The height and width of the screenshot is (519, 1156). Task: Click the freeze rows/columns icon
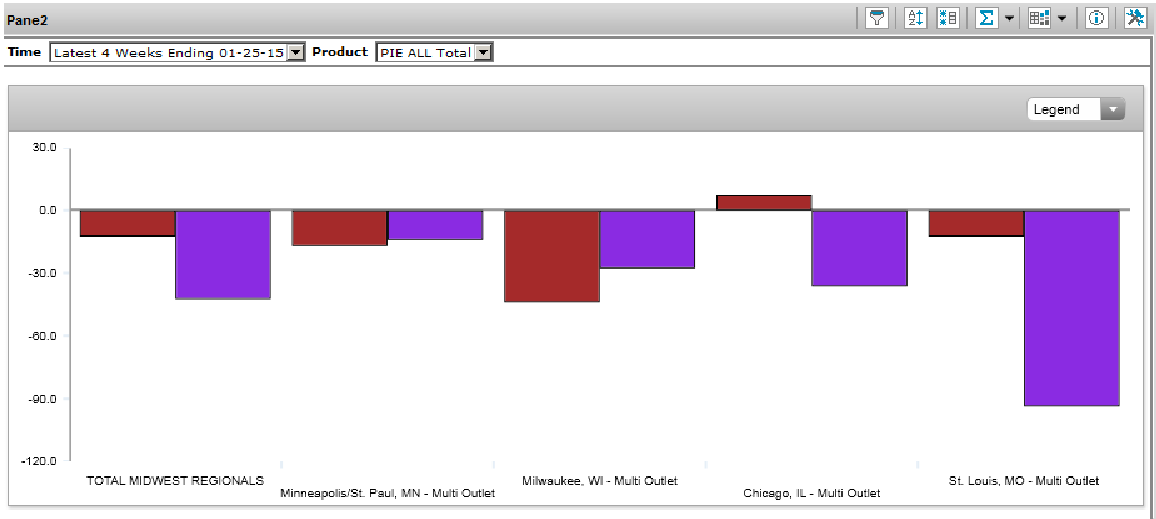948,18
